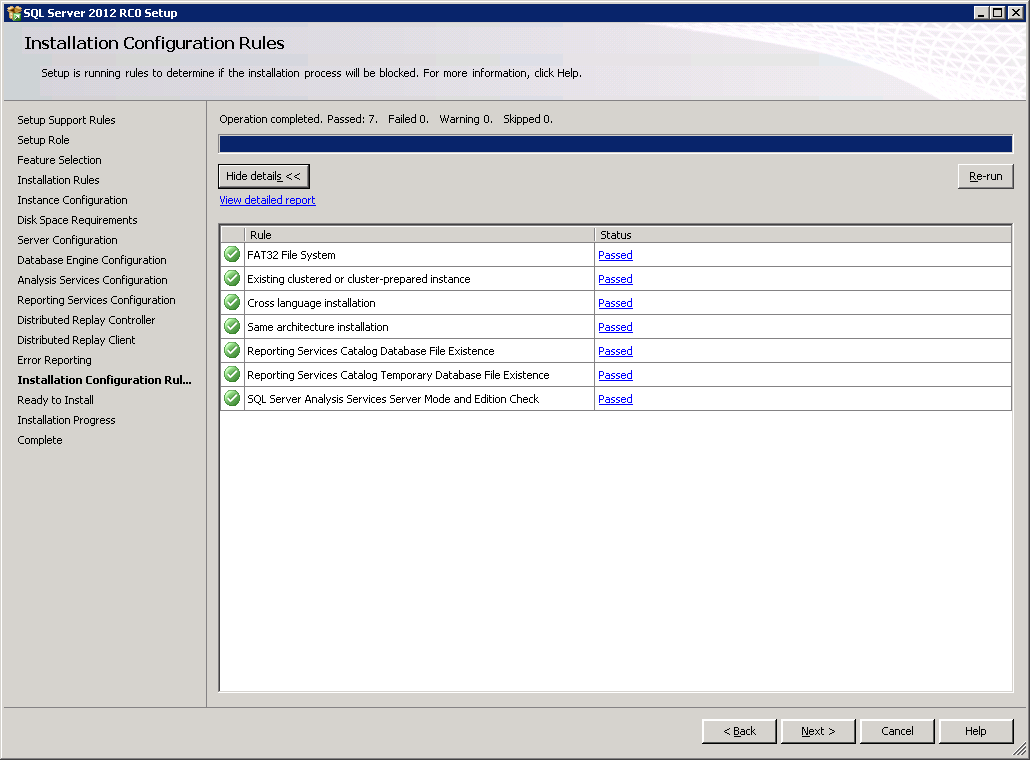Click check icon for Cross language installation
This screenshot has width=1030, height=760.
[232, 303]
